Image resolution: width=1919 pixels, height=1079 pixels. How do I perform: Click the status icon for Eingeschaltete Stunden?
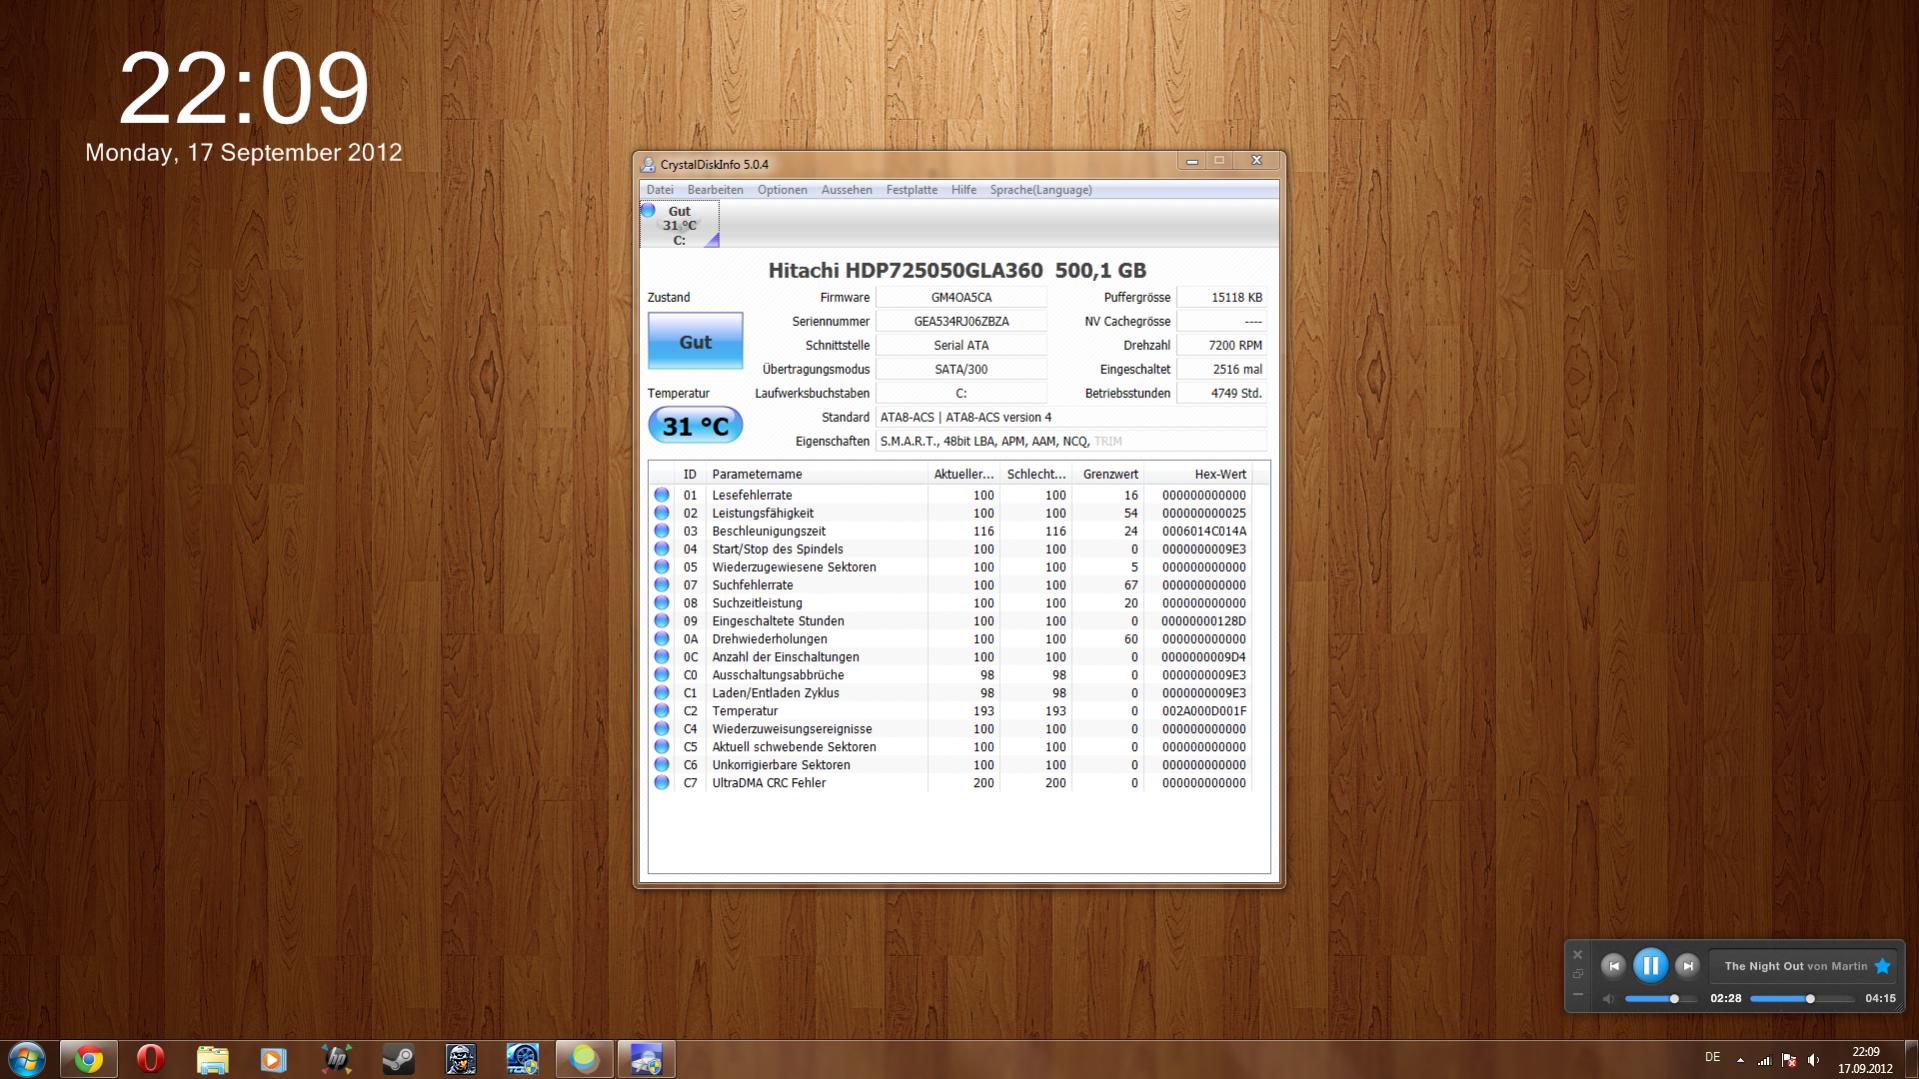tap(661, 621)
